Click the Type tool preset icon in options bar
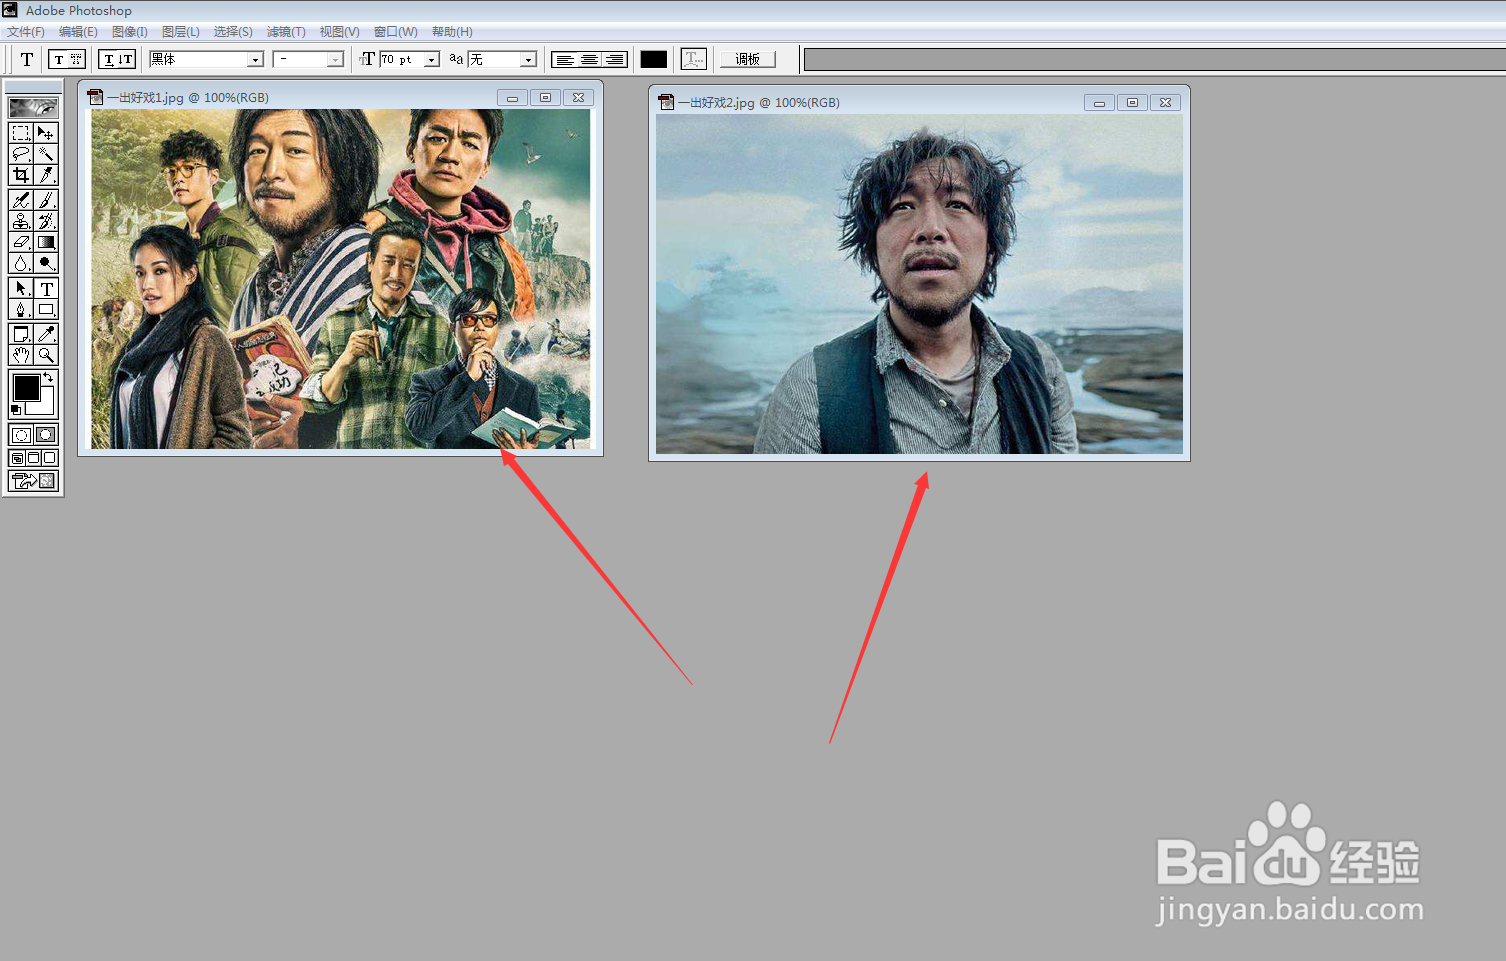The height and width of the screenshot is (961, 1506). [26, 59]
